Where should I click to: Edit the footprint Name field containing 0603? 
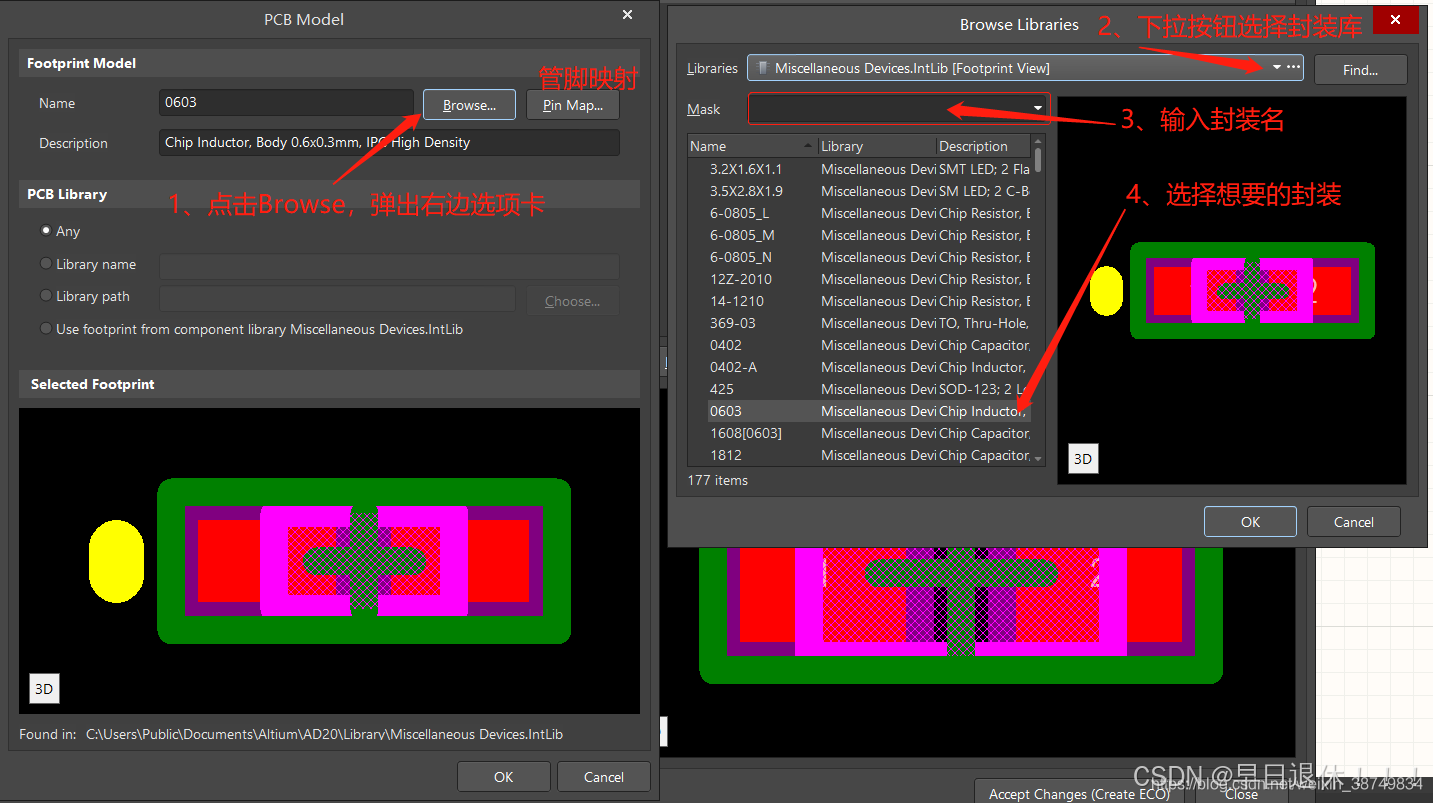pos(286,103)
